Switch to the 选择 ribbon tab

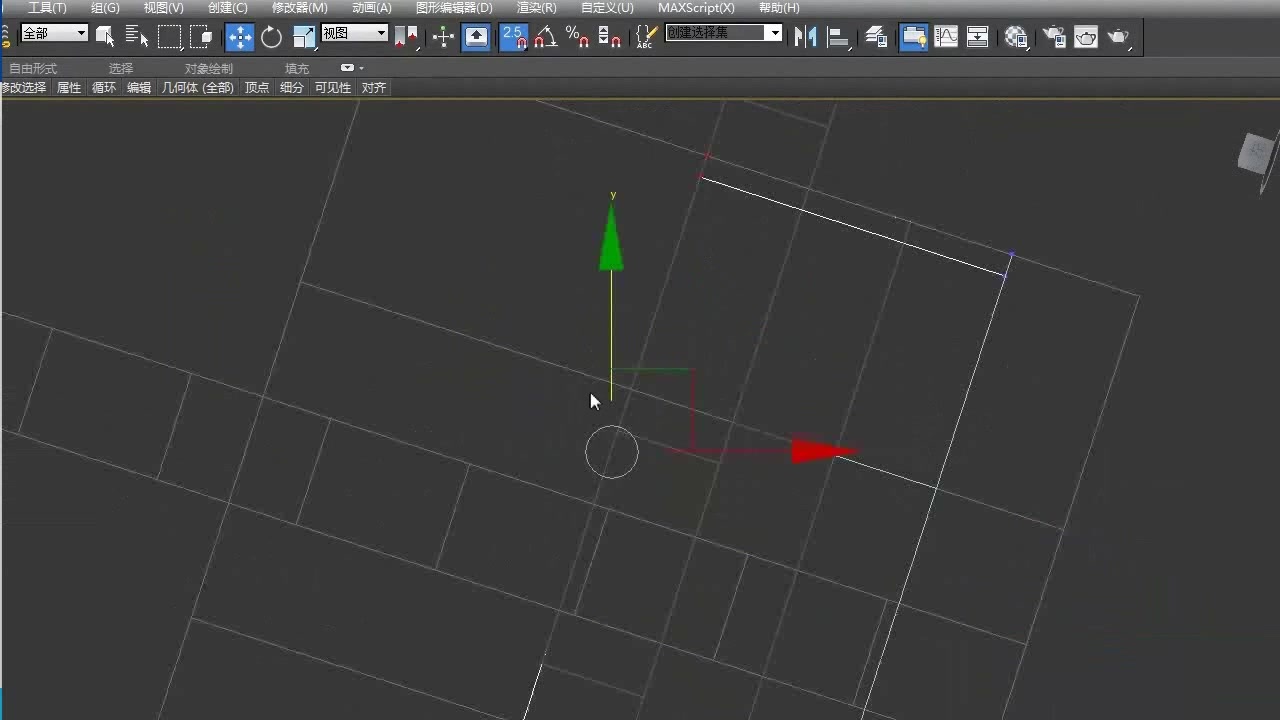(121, 68)
